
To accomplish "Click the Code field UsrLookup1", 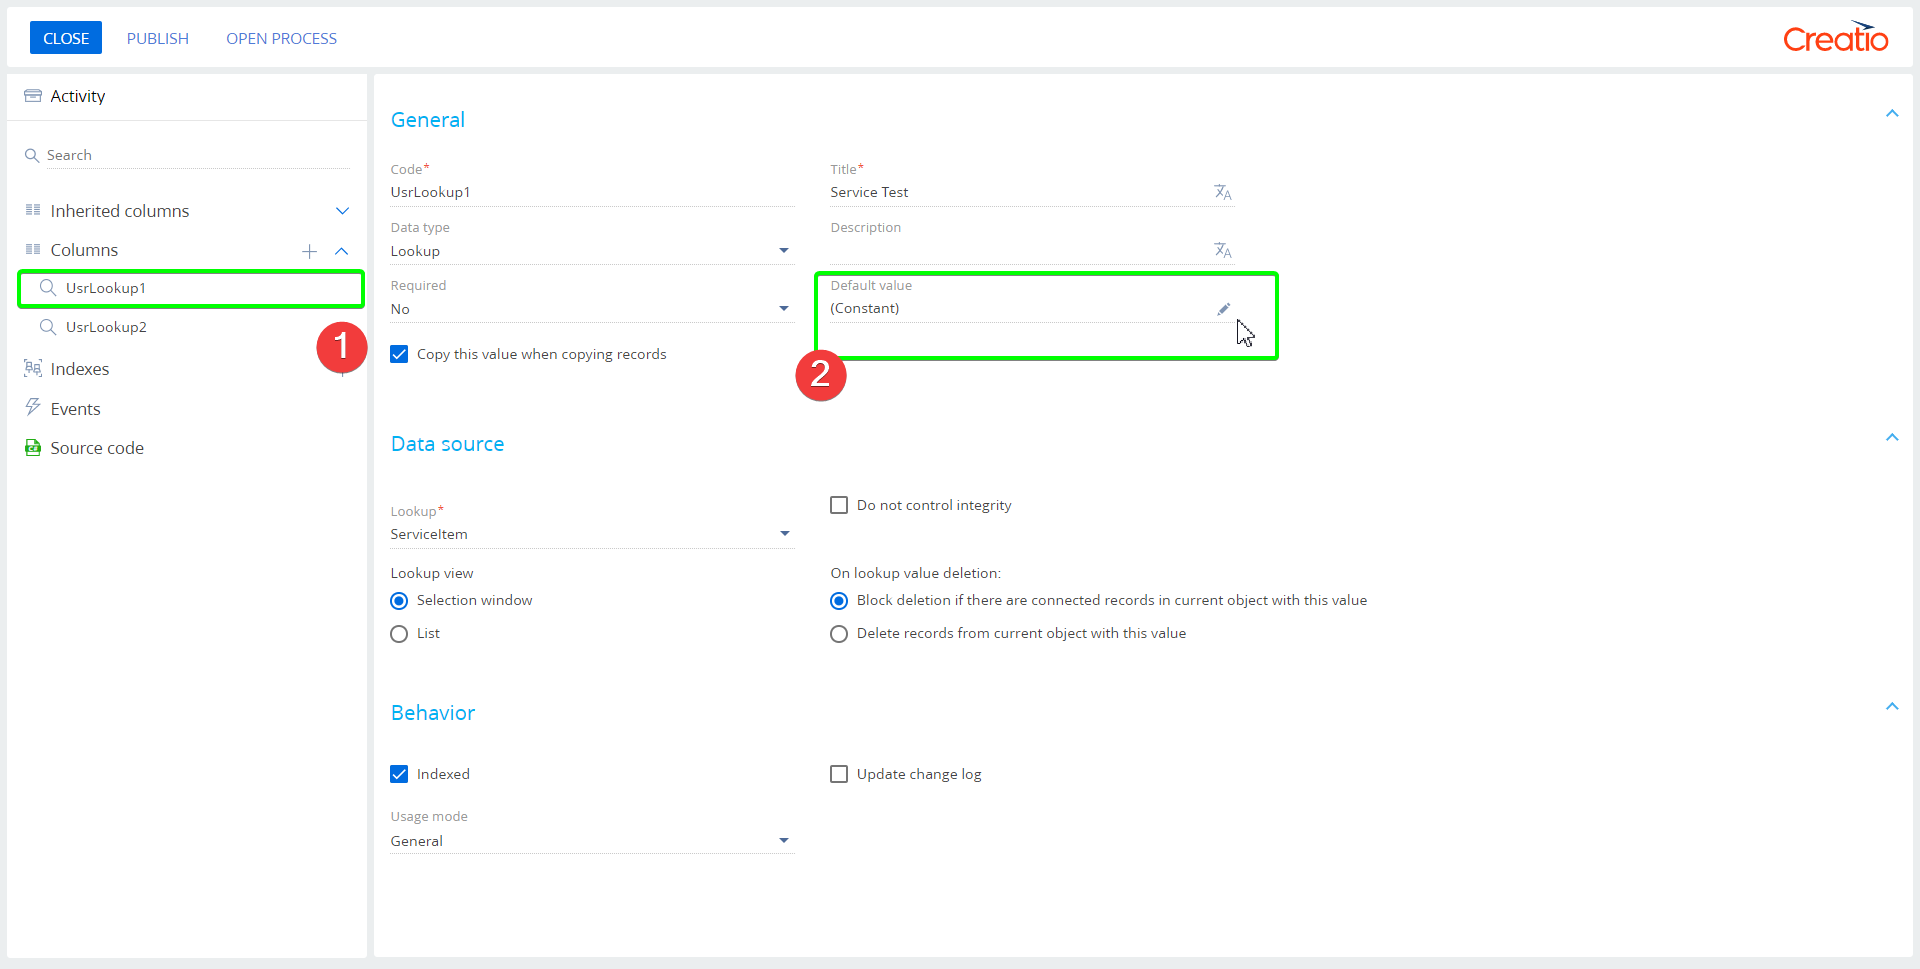I will pyautogui.click(x=592, y=192).
